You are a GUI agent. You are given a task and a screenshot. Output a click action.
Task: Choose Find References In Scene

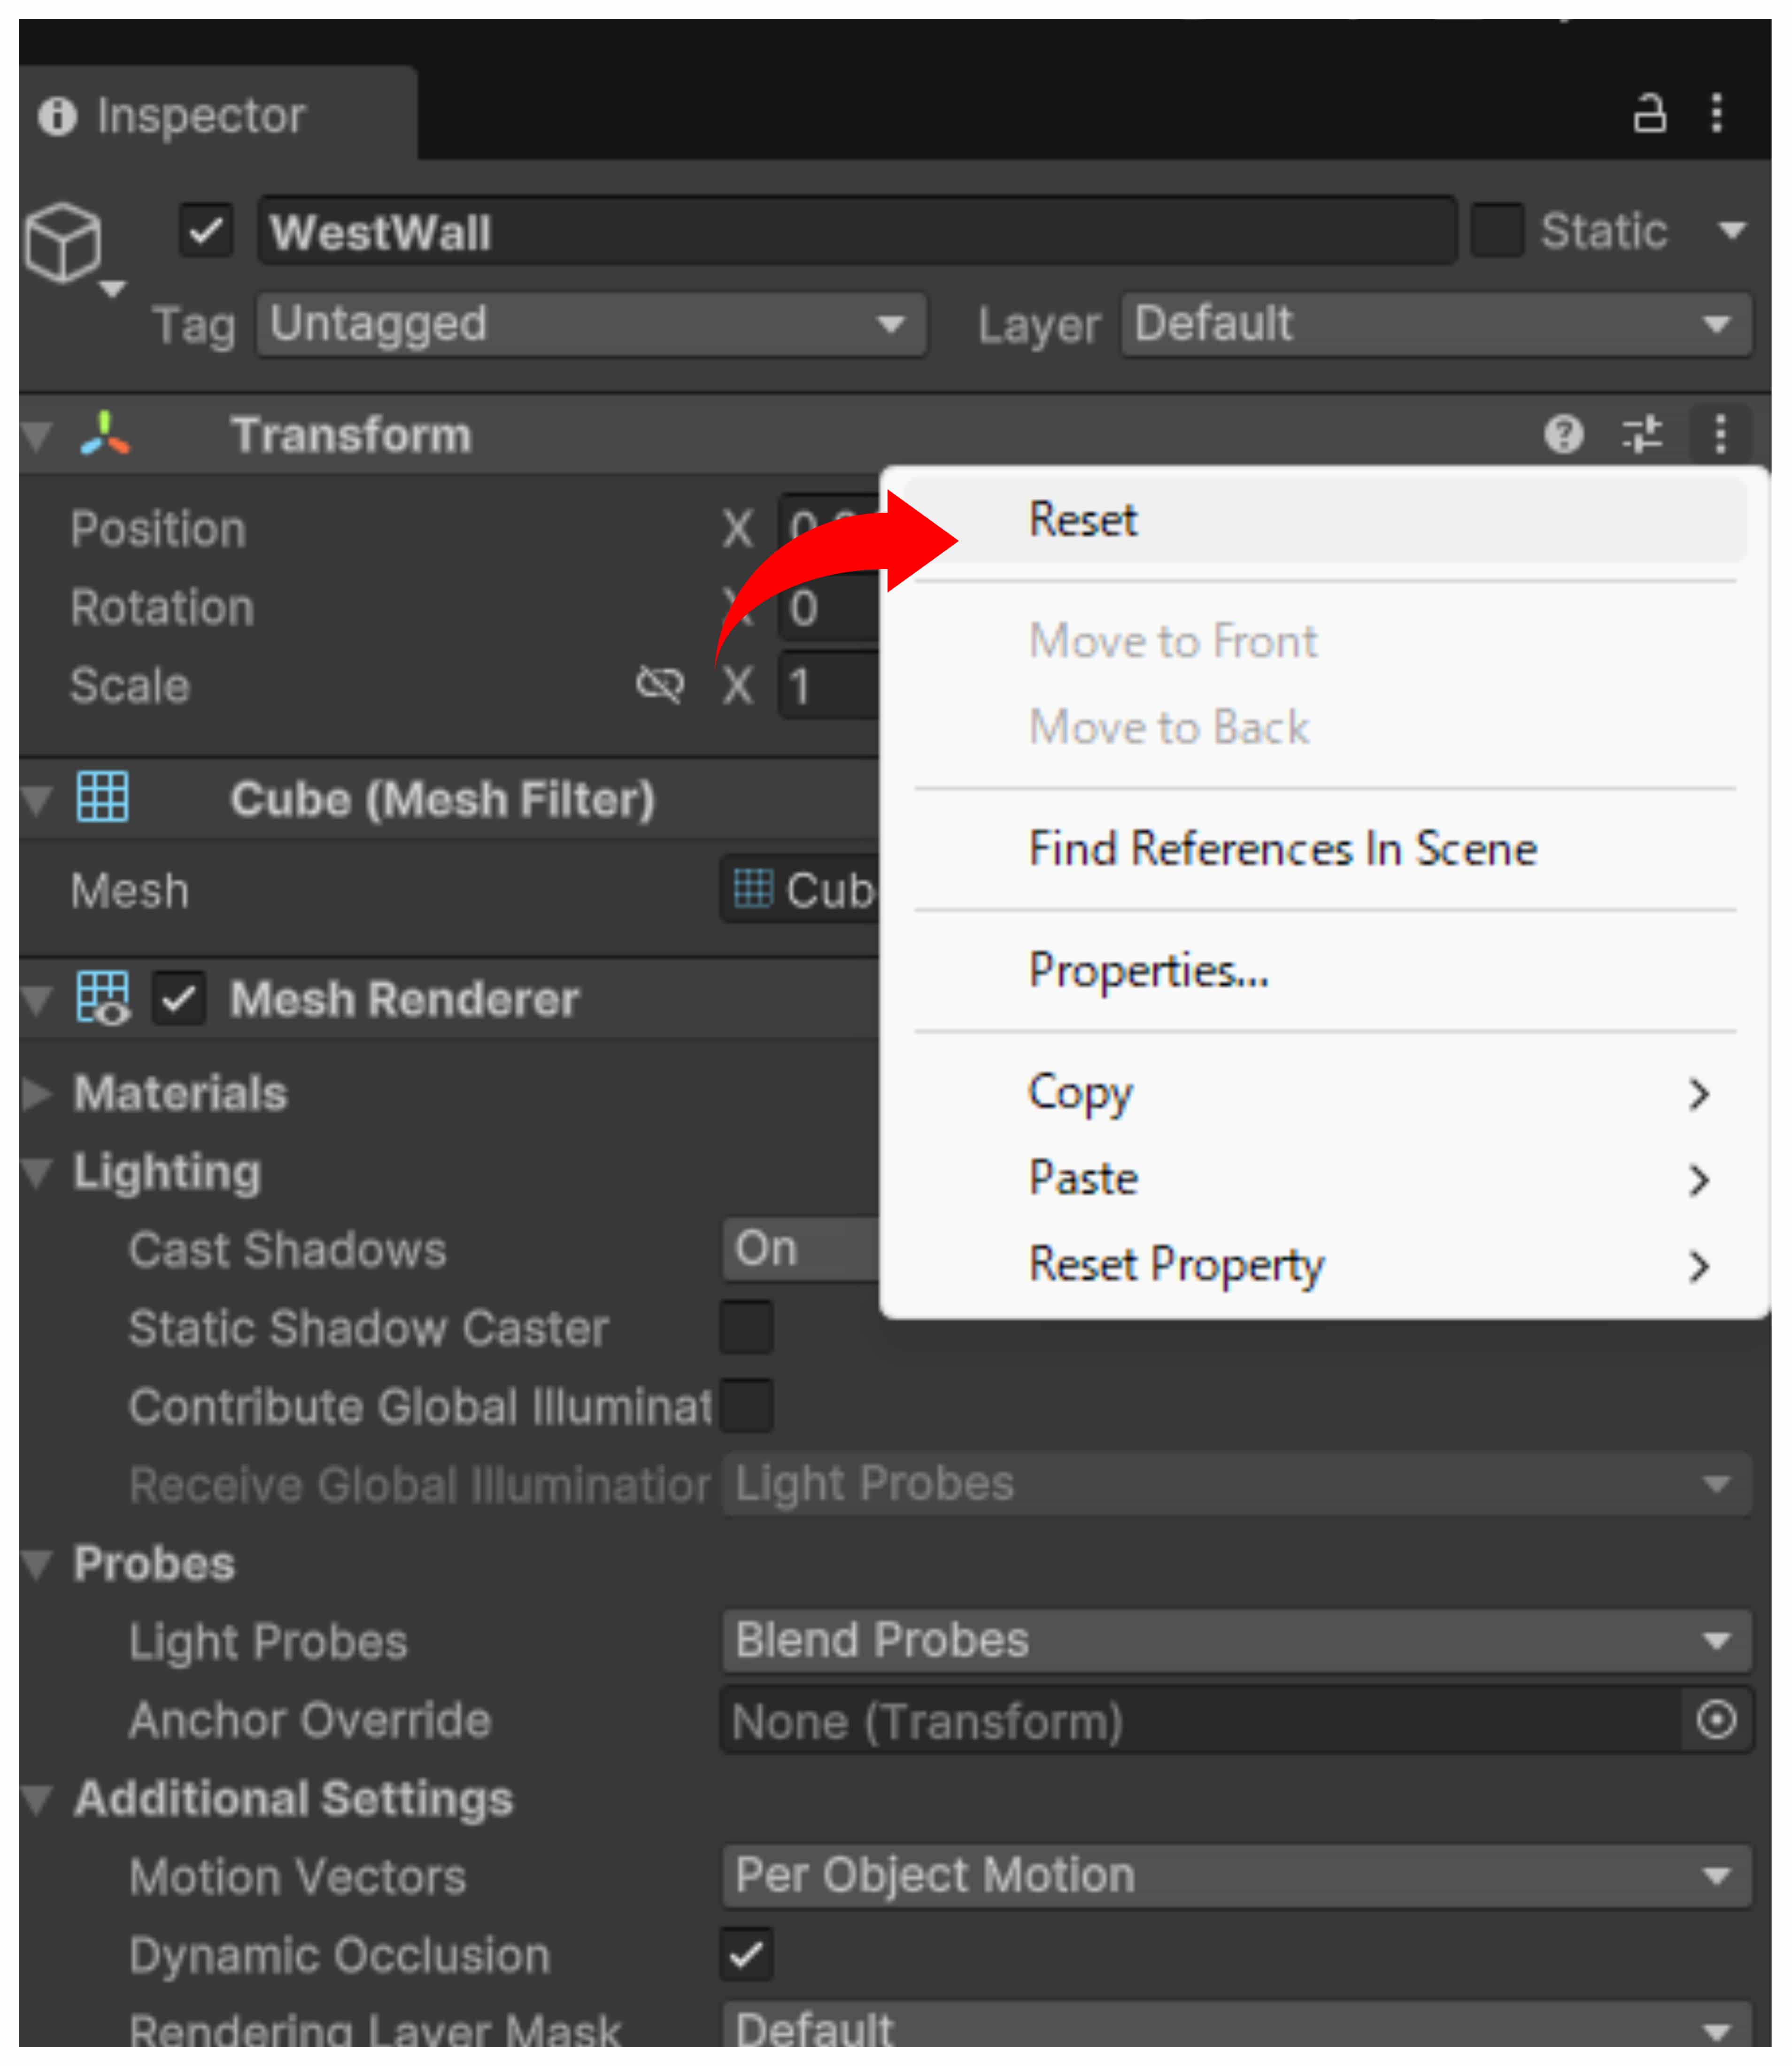click(1282, 849)
